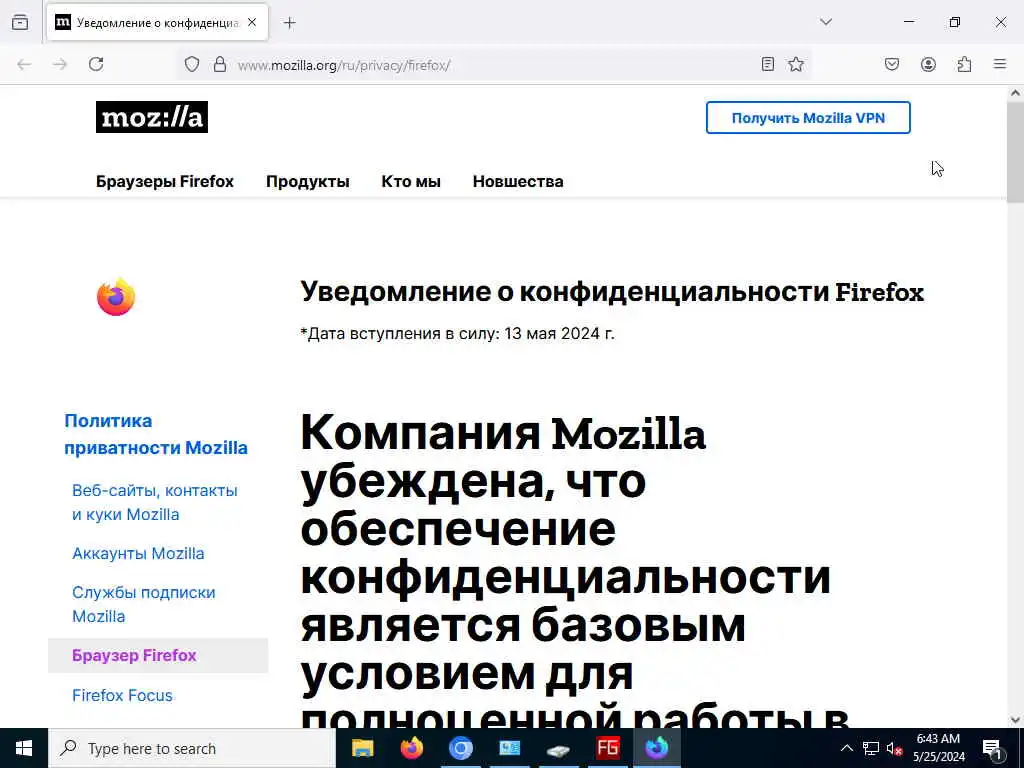1024x768 pixels.
Task: Click scrollbar down arrow
Action: pos(1016,720)
